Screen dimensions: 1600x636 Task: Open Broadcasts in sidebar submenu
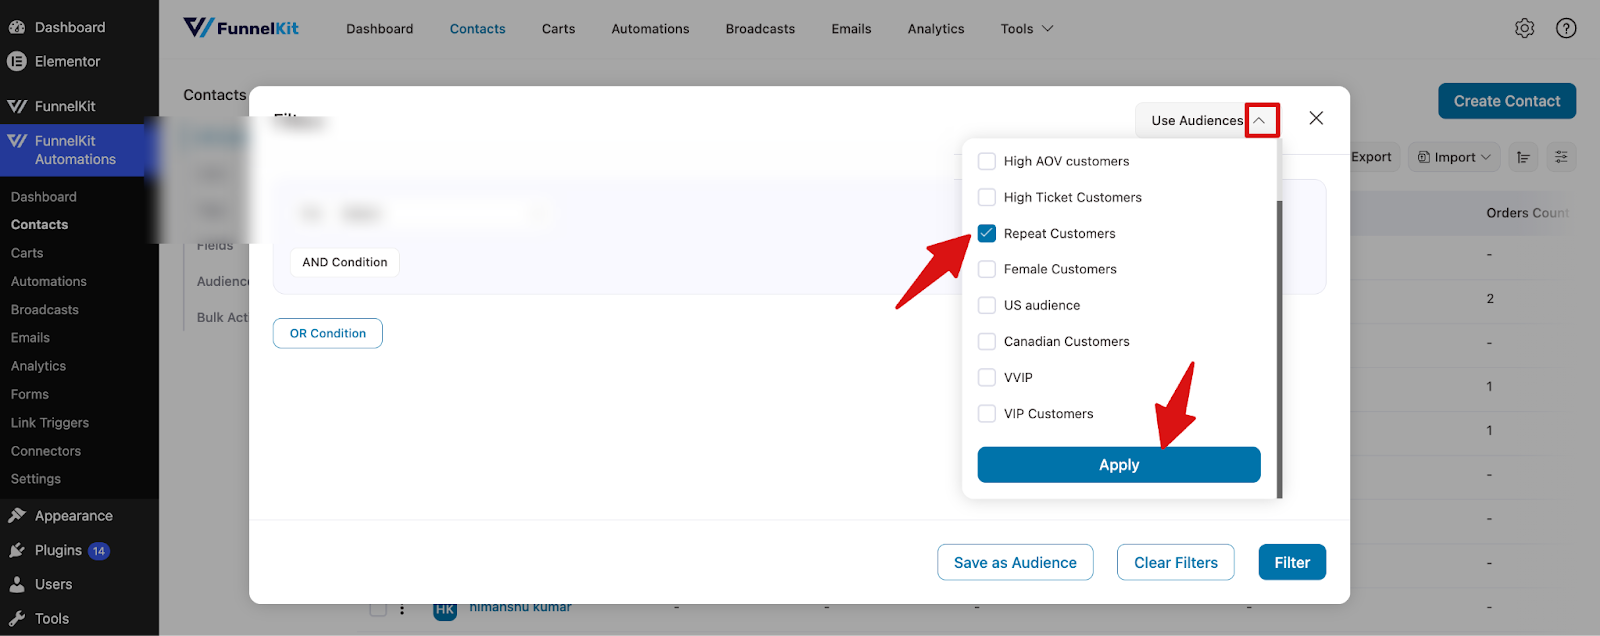[45, 310]
